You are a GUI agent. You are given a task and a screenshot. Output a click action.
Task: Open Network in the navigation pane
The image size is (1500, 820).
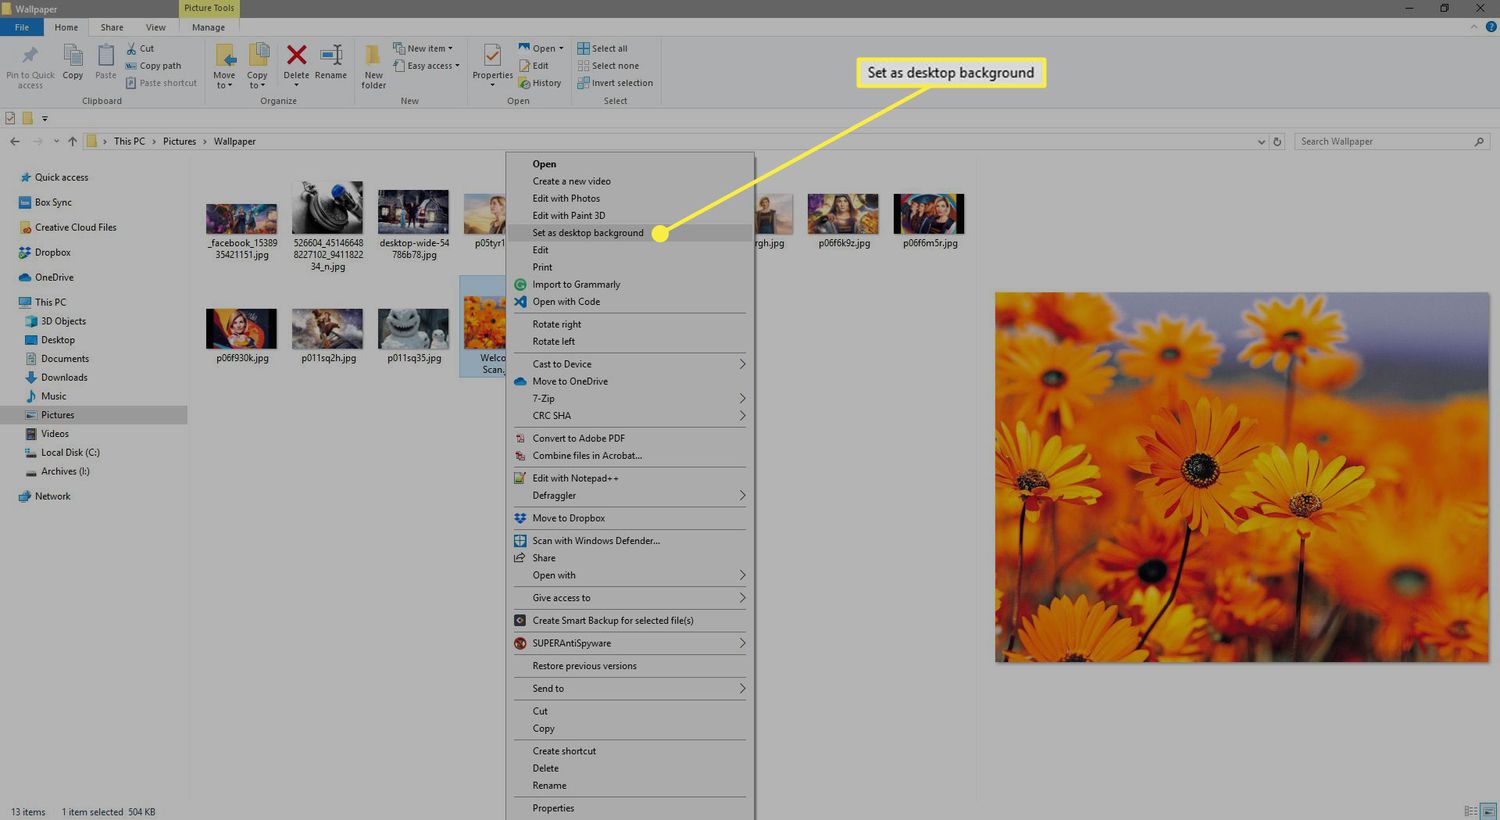[x=52, y=496]
